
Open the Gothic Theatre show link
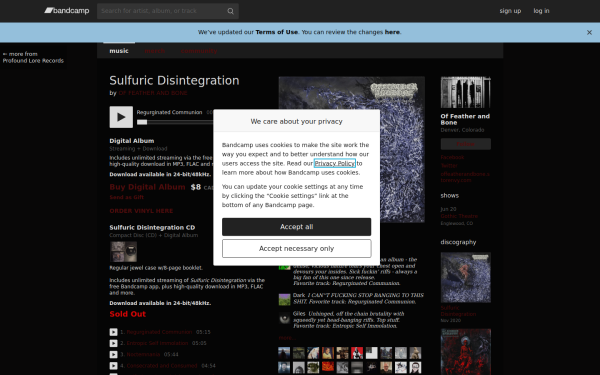point(459,216)
